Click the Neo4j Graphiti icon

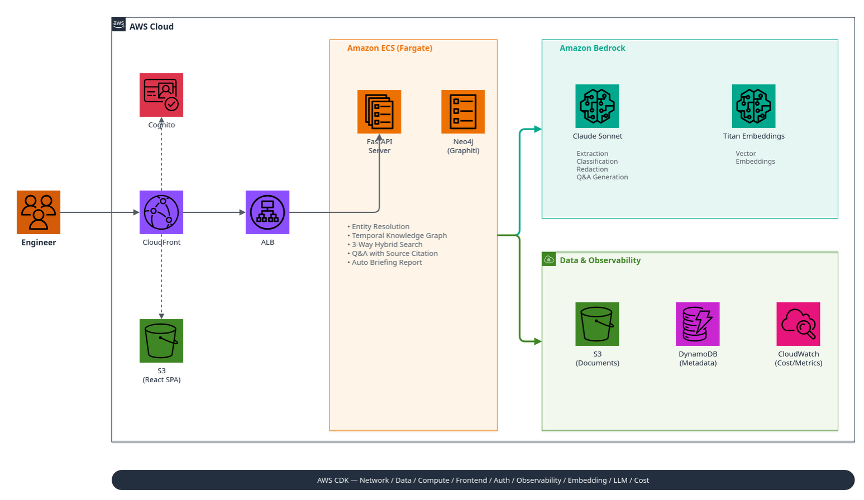(463, 112)
